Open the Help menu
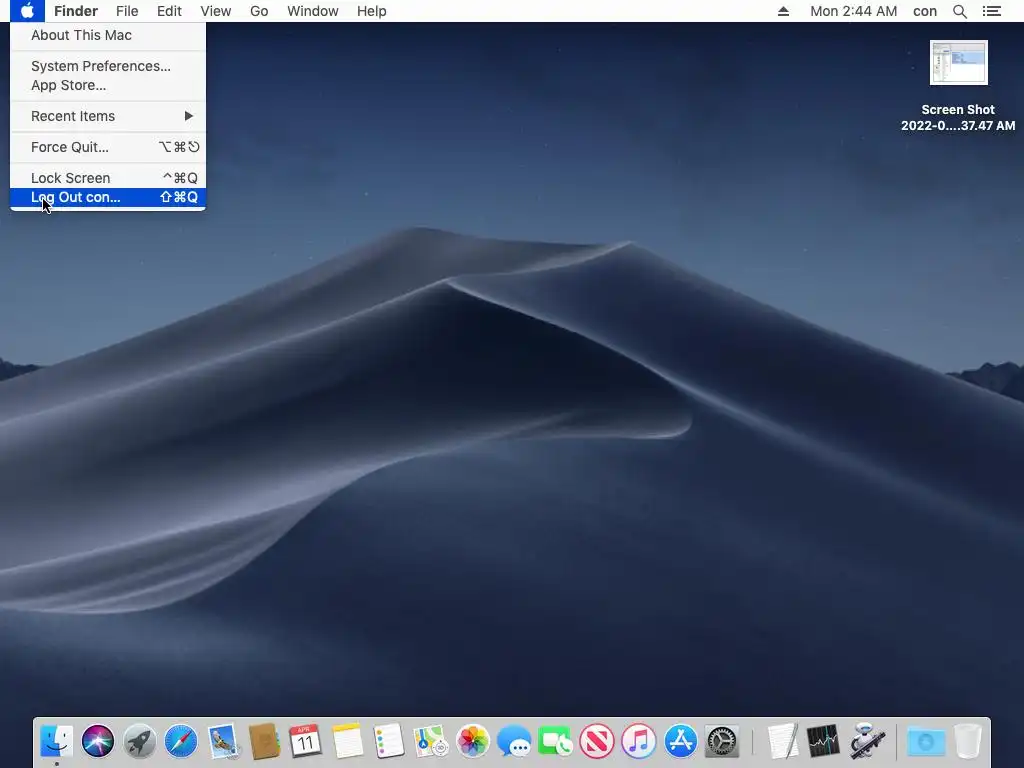 click(x=372, y=11)
